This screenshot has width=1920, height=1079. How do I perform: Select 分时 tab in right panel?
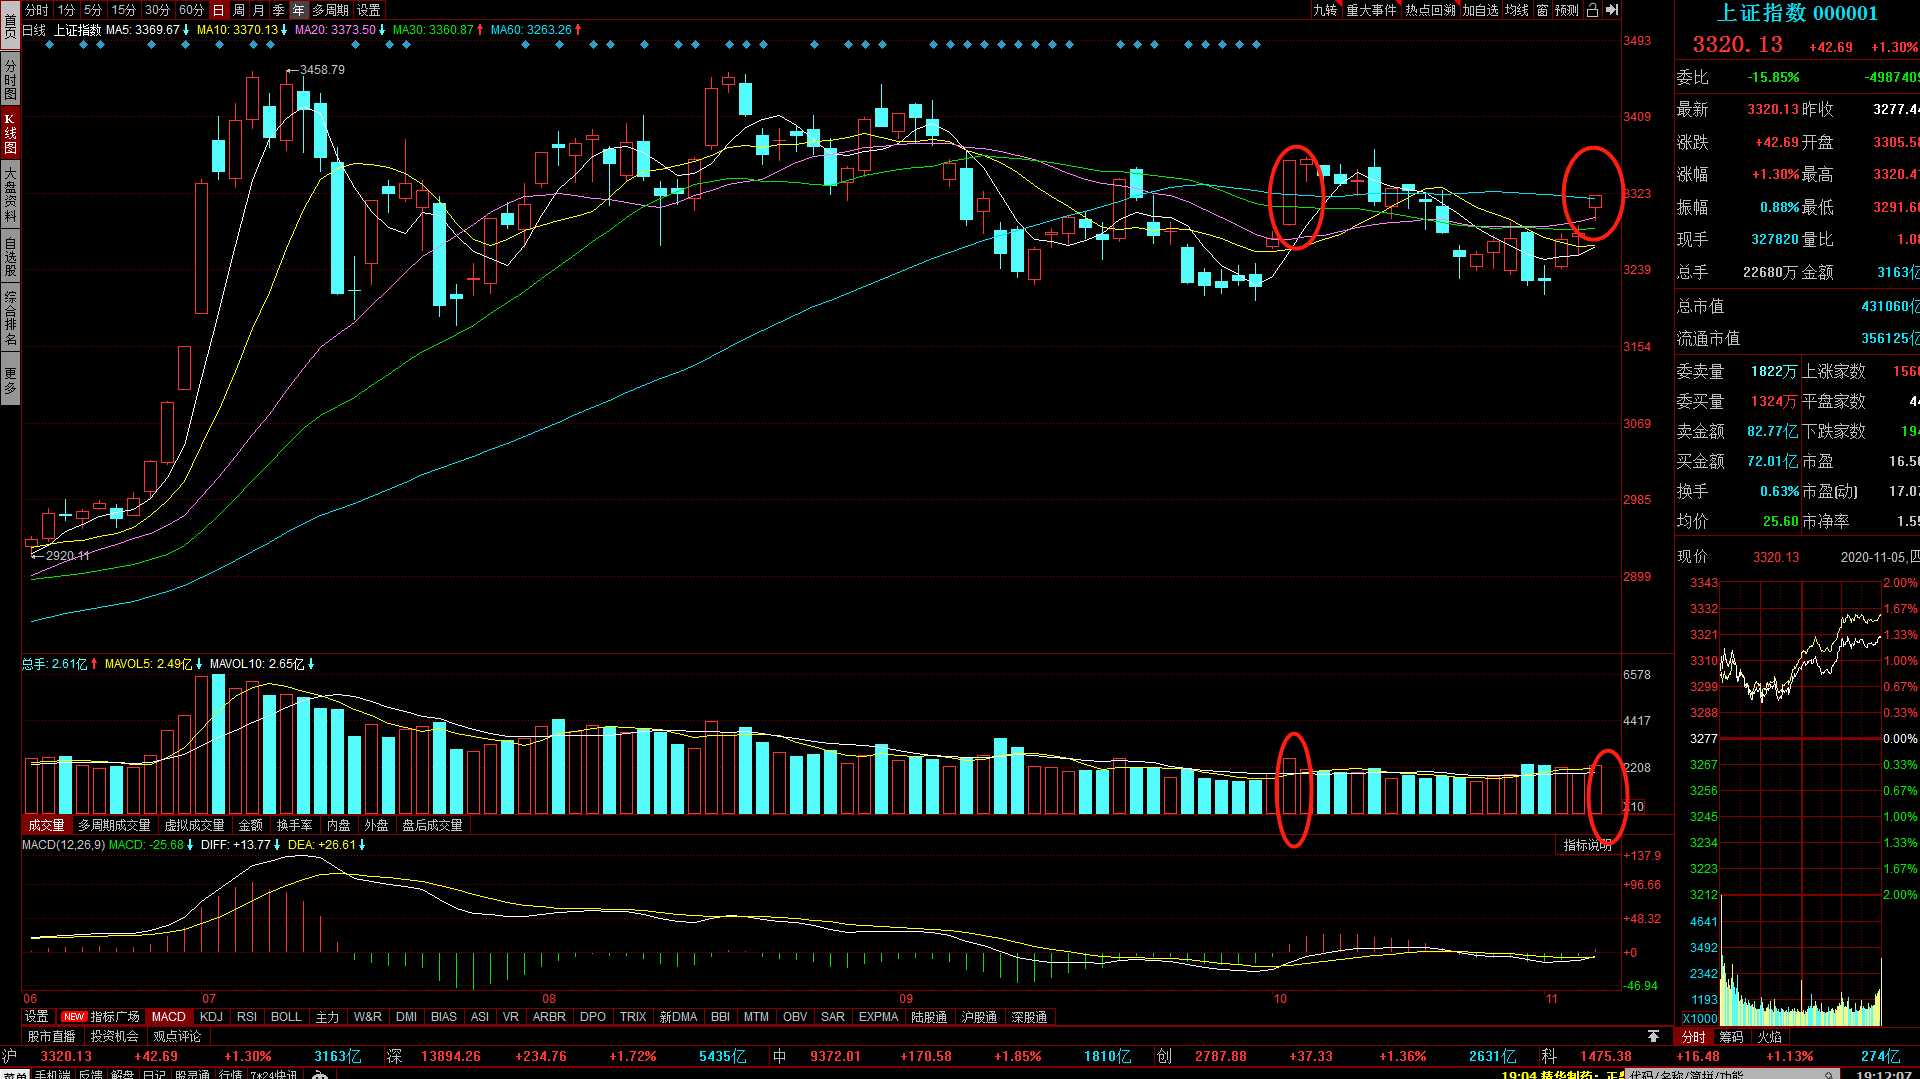[1694, 1037]
